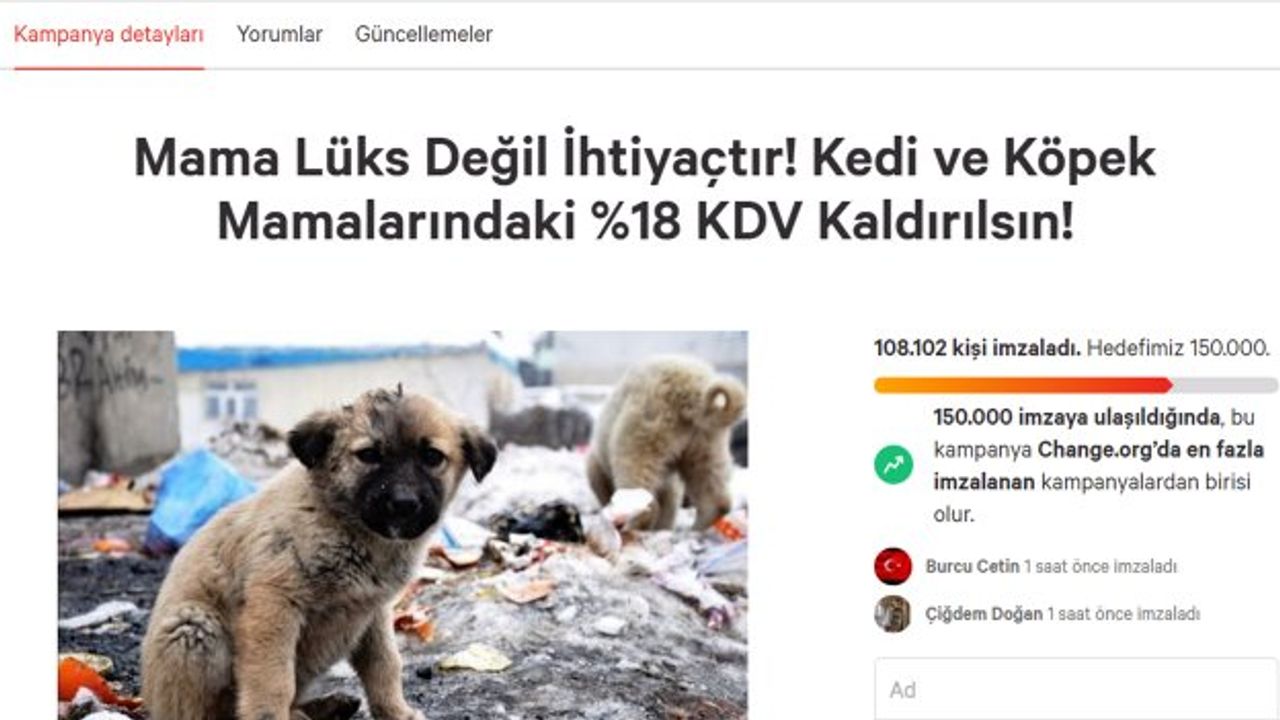The image size is (1280, 720).
Task: Click the signature progress bar
Action: pos(1076,385)
